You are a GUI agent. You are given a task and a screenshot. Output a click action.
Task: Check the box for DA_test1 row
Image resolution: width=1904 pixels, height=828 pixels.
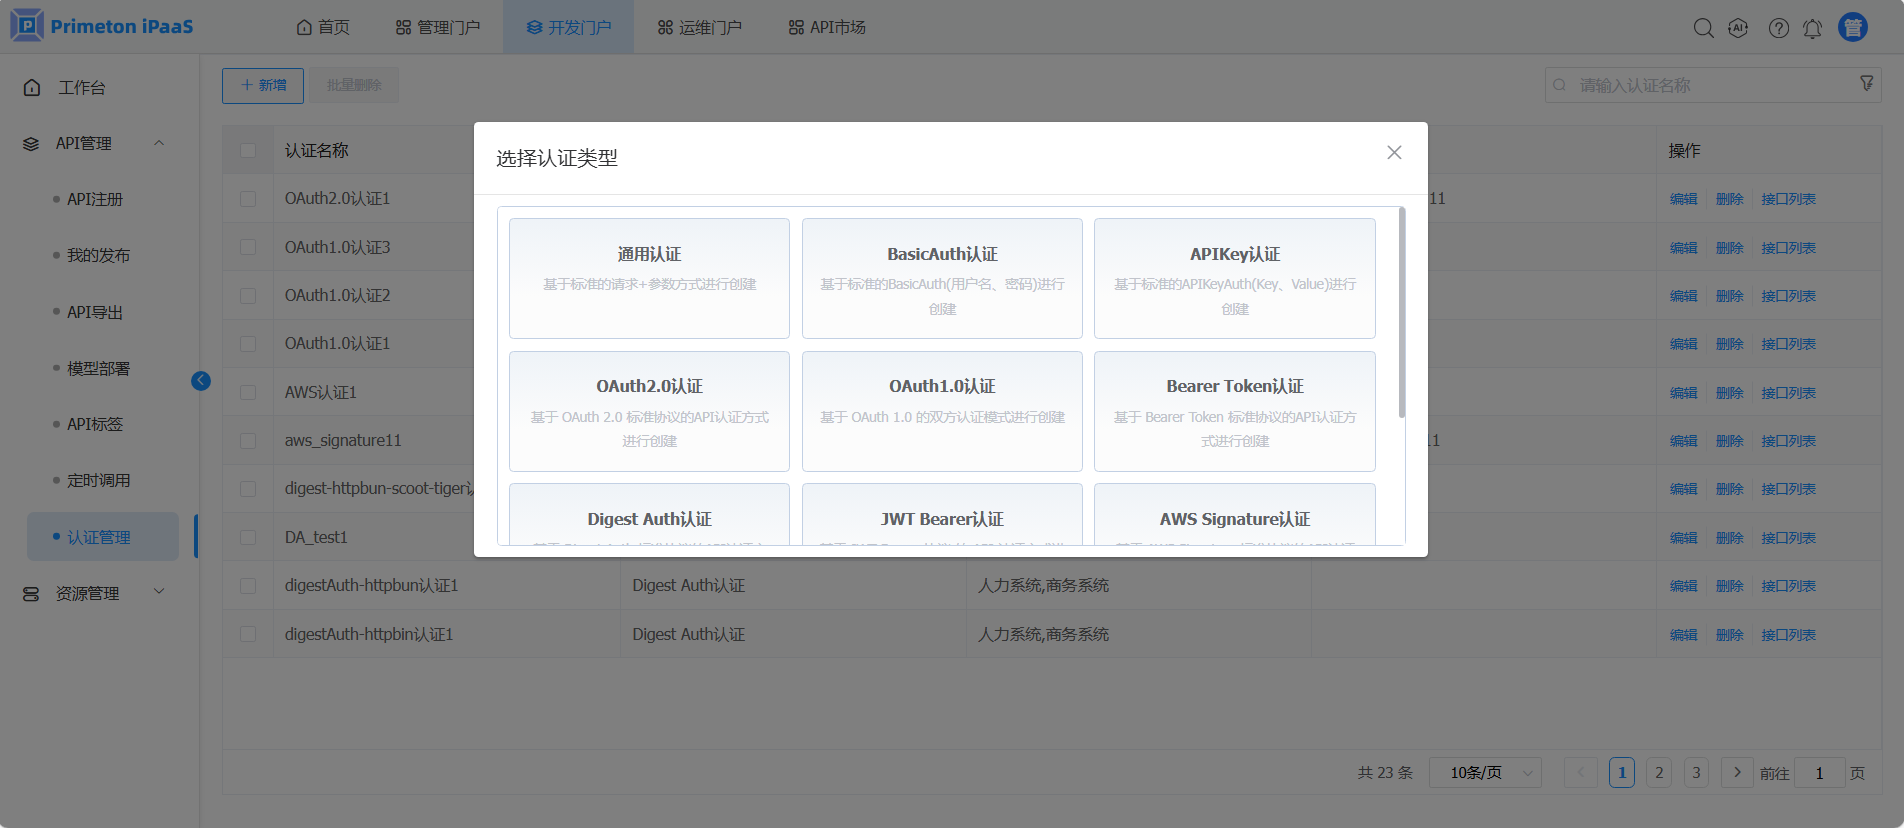248,538
